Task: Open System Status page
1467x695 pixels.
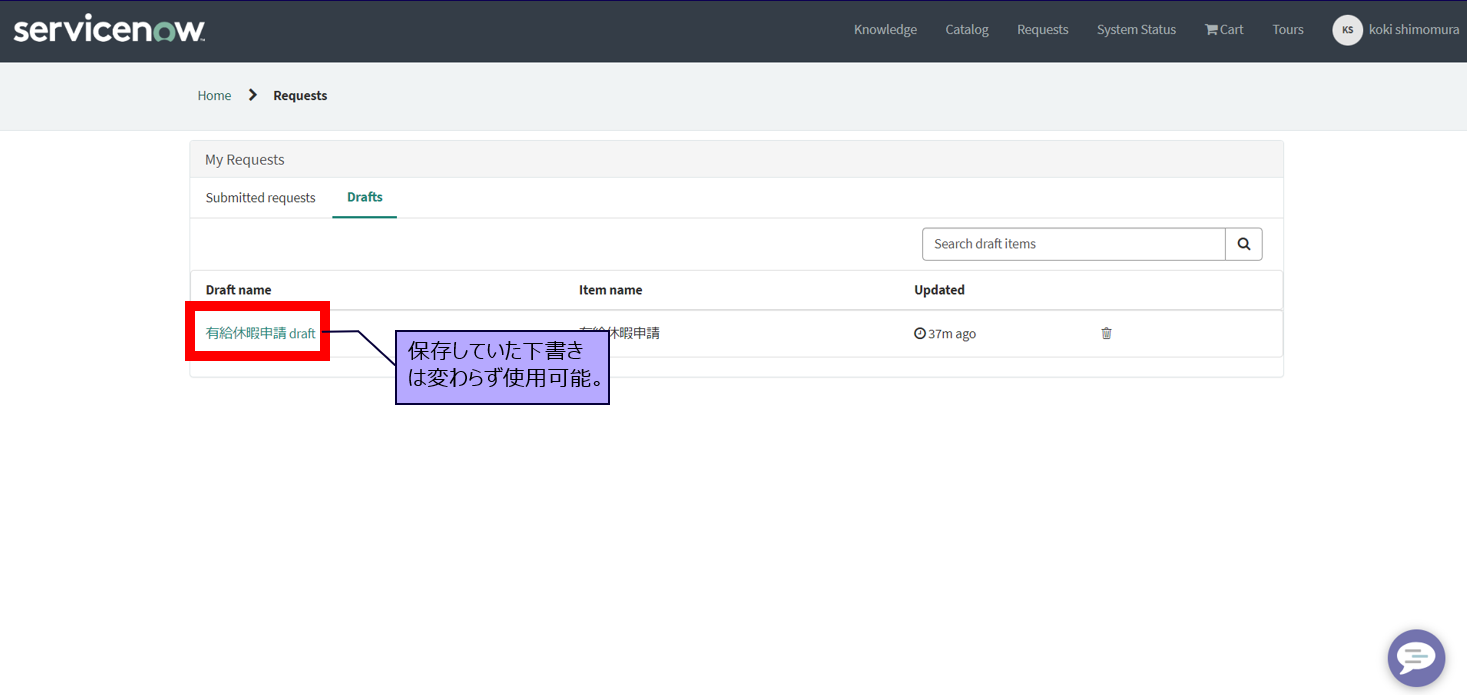Action: (1136, 30)
